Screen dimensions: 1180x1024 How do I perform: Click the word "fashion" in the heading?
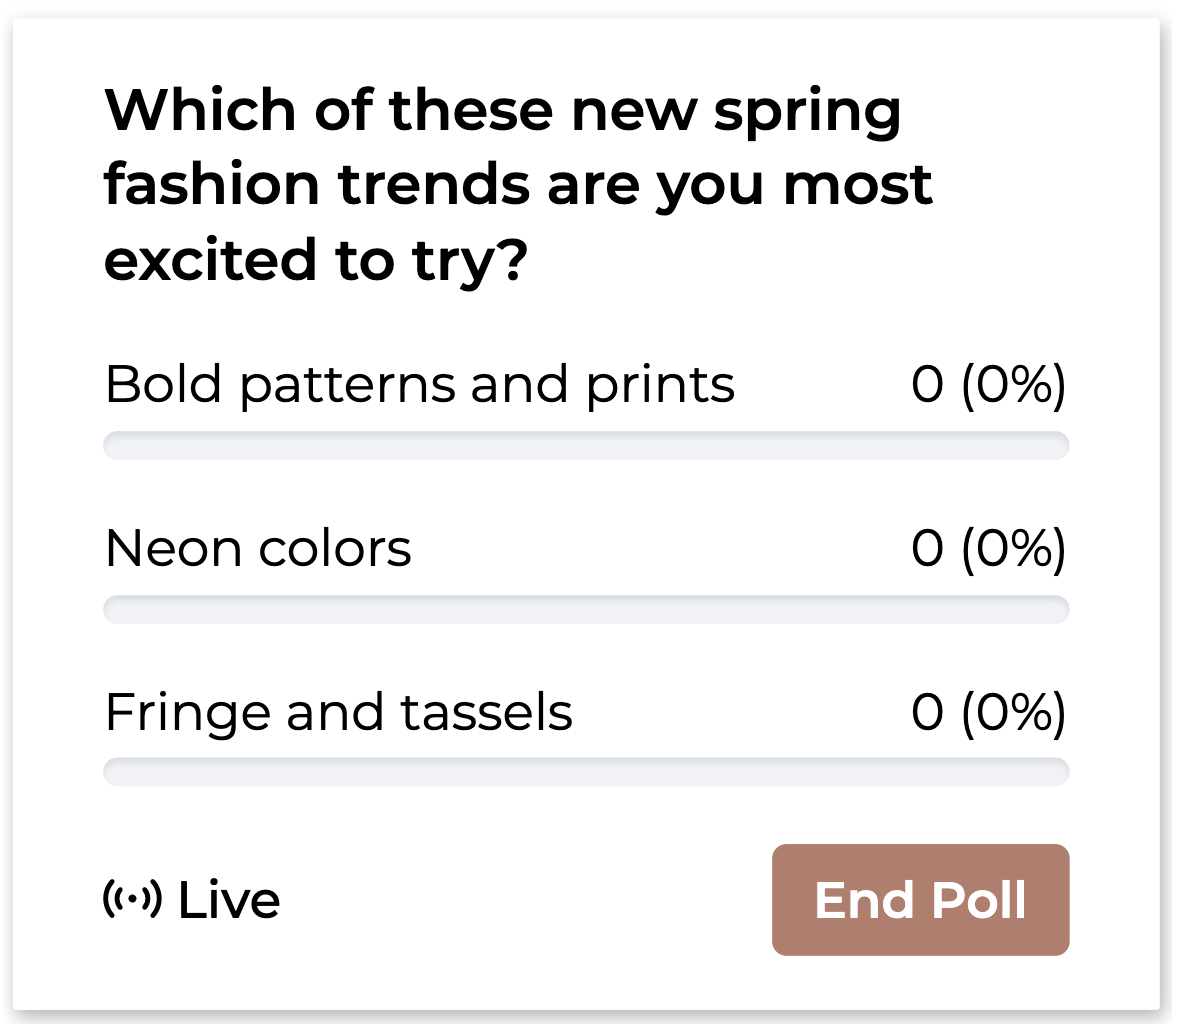tap(212, 185)
